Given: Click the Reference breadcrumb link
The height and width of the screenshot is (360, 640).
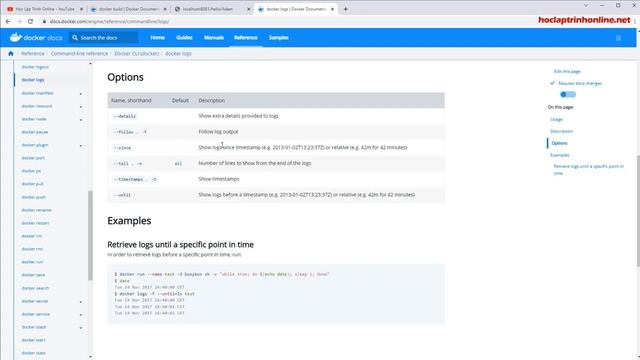Looking at the screenshot, I should 33,53.
